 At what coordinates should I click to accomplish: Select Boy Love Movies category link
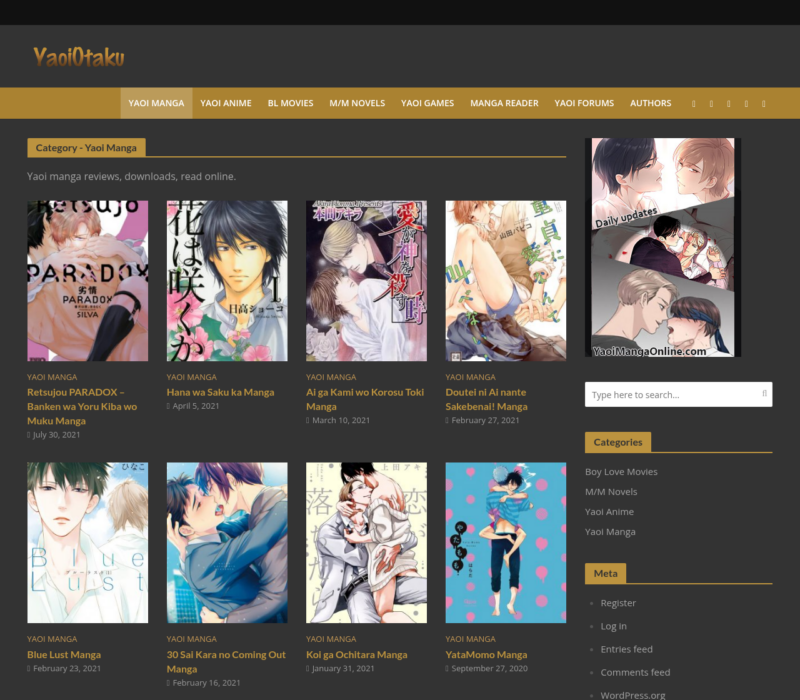pos(621,472)
